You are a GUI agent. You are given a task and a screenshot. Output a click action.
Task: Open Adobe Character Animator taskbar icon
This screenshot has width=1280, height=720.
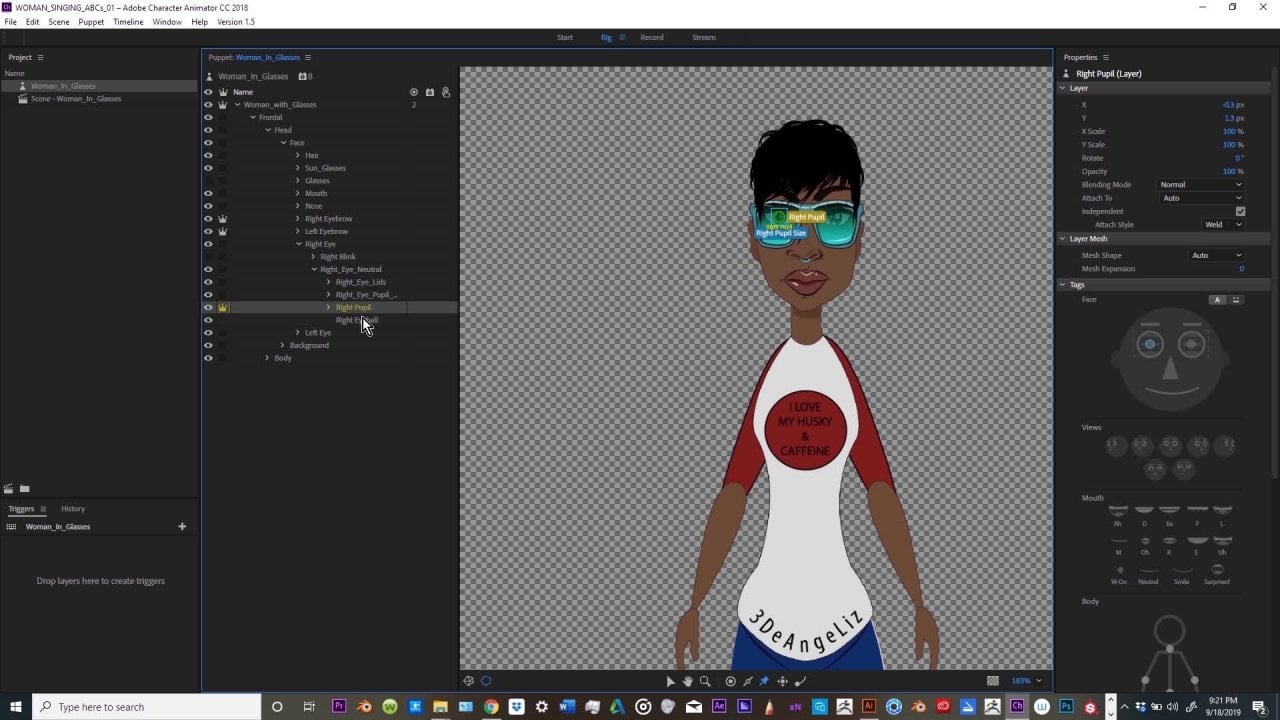point(1017,706)
